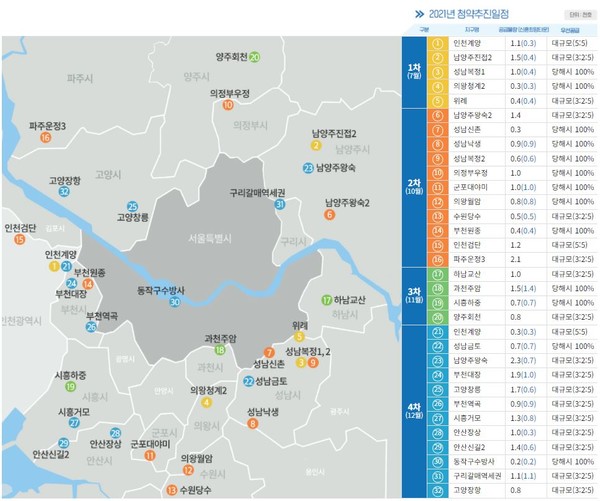Click the 안산신길2 marker 29 on the map
600x501 pixels.
click(64, 443)
